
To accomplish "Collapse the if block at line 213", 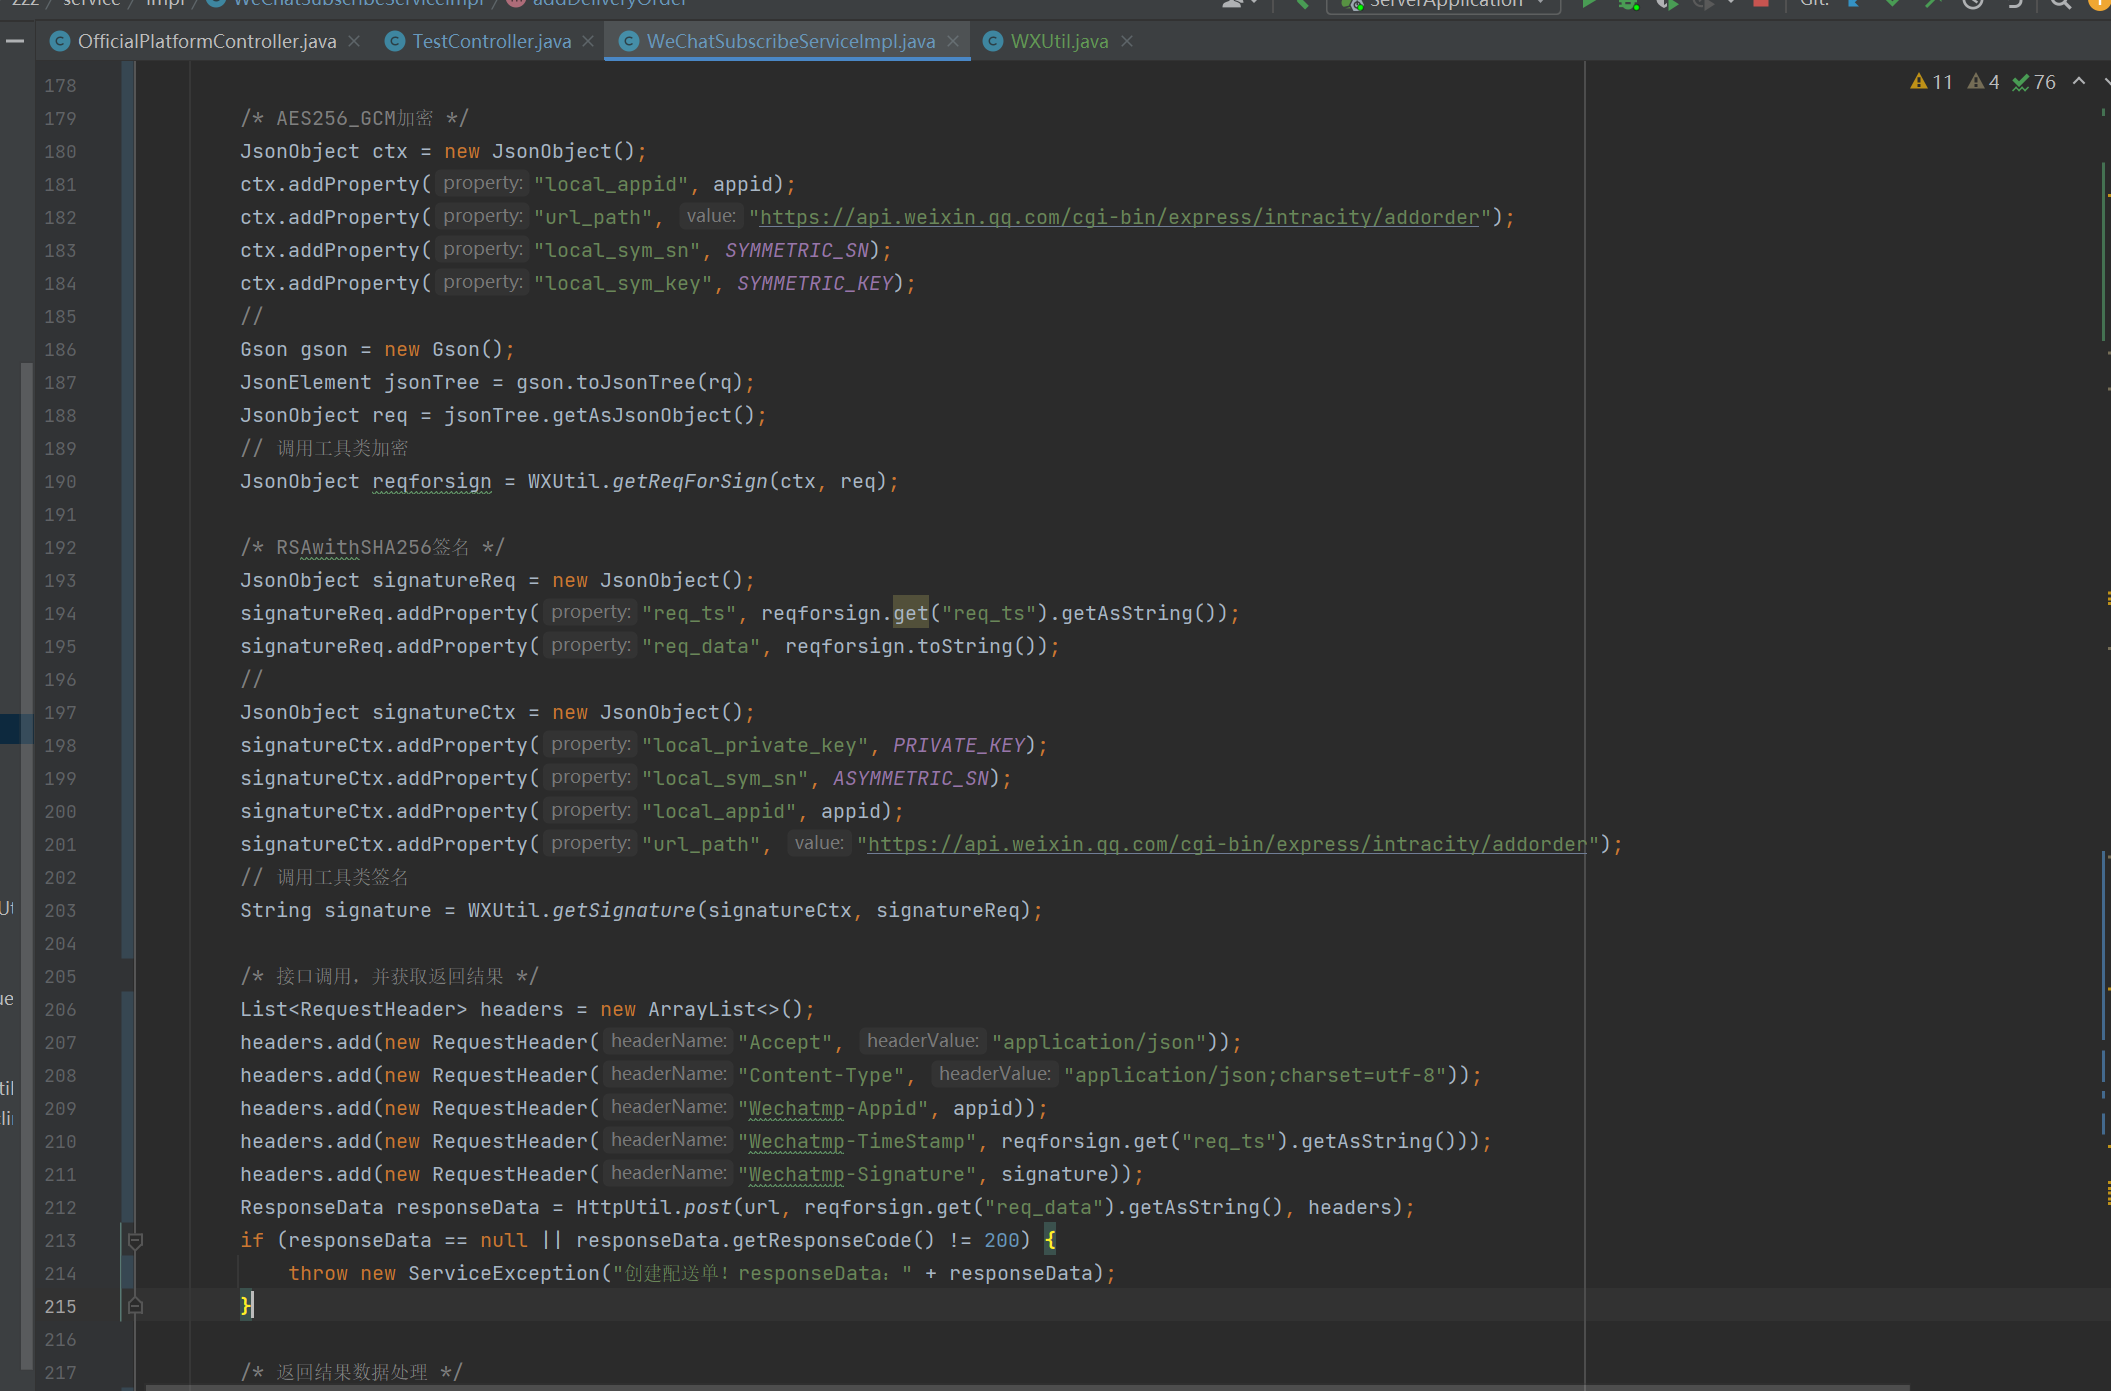I will tap(135, 1240).
